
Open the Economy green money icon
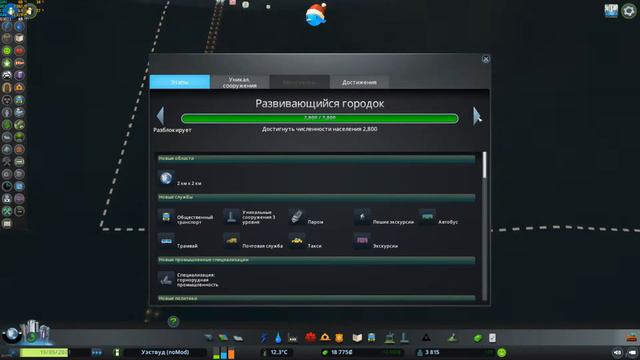pyautogui.click(x=478, y=338)
